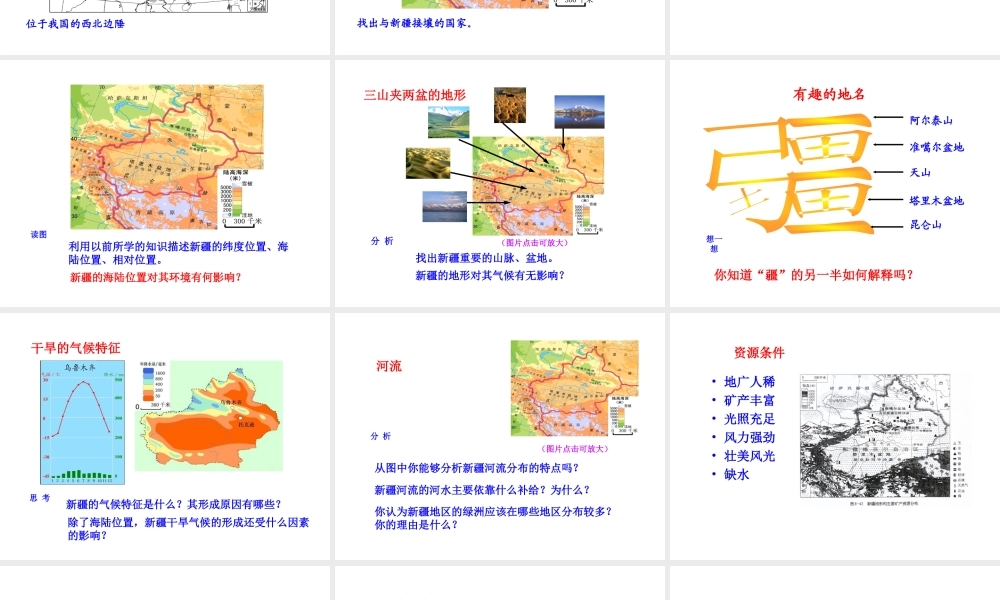Click the Xinjiang terrain map above 读图
The height and width of the screenshot is (600, 1000).
167,157
